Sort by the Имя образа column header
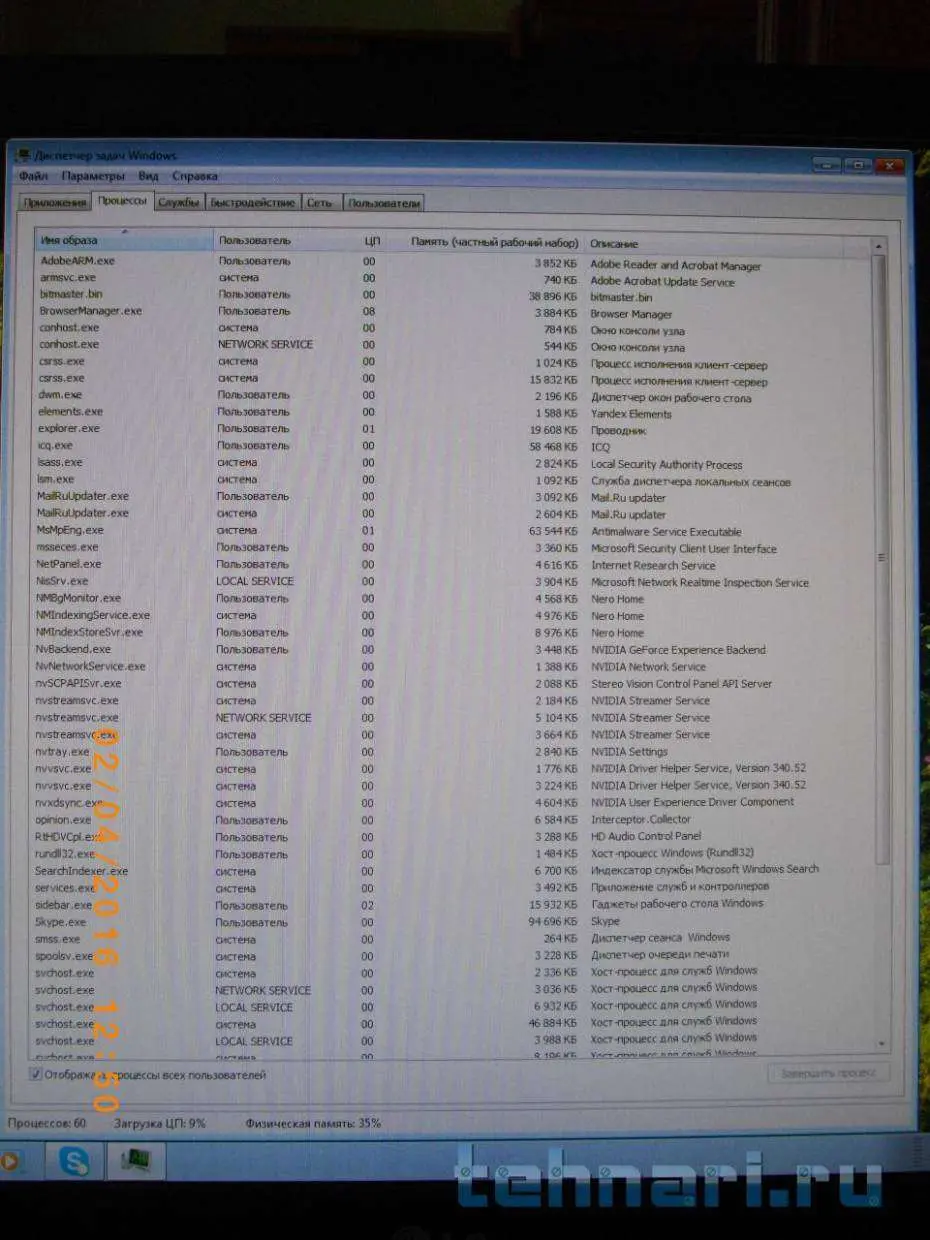 (124, 241)
